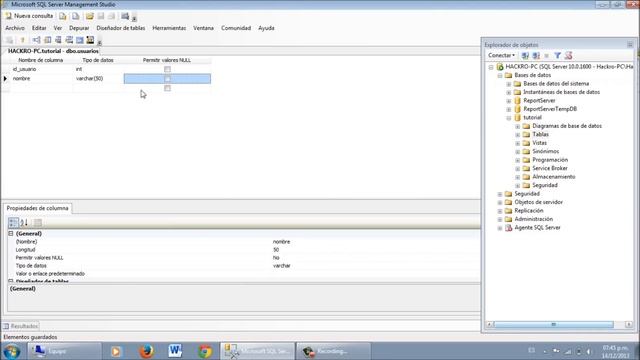The height and width of the screenshot is (360, 640).
Task: Click the property pages icon in properties
Action: coord(38,222)
